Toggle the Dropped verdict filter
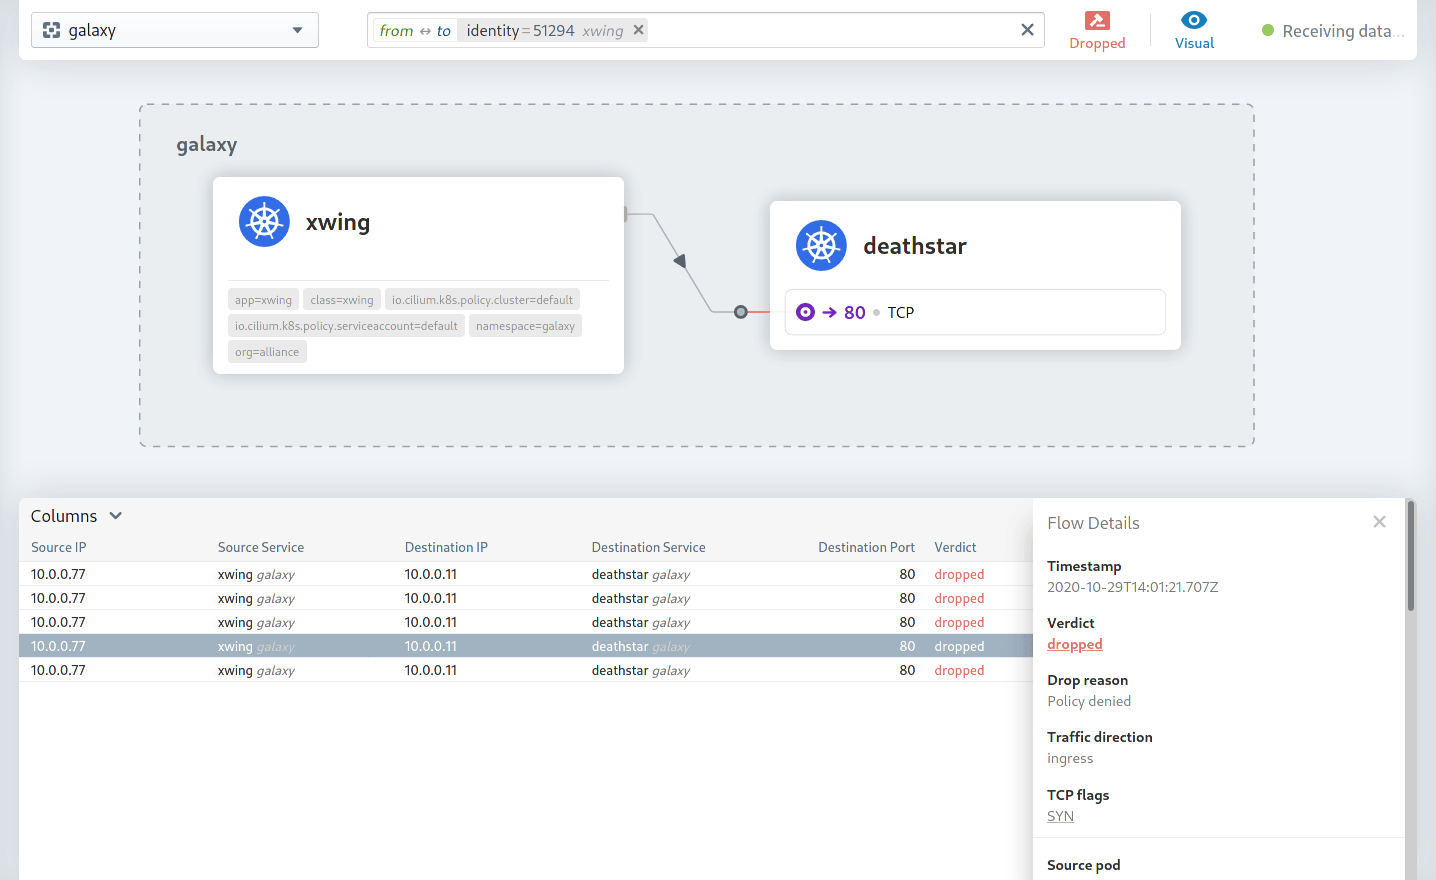Image resolution: width=1436 pixels, height=880 pixels. (x=1097, y=30)
